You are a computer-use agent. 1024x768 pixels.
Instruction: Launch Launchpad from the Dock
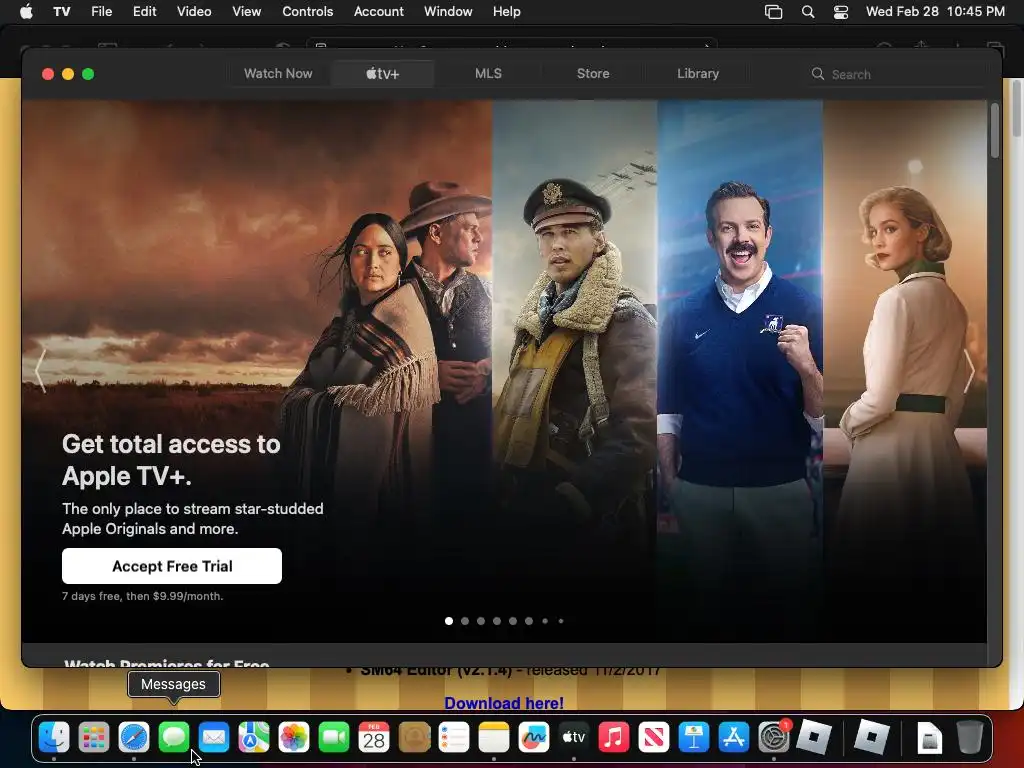coord(94,738)
